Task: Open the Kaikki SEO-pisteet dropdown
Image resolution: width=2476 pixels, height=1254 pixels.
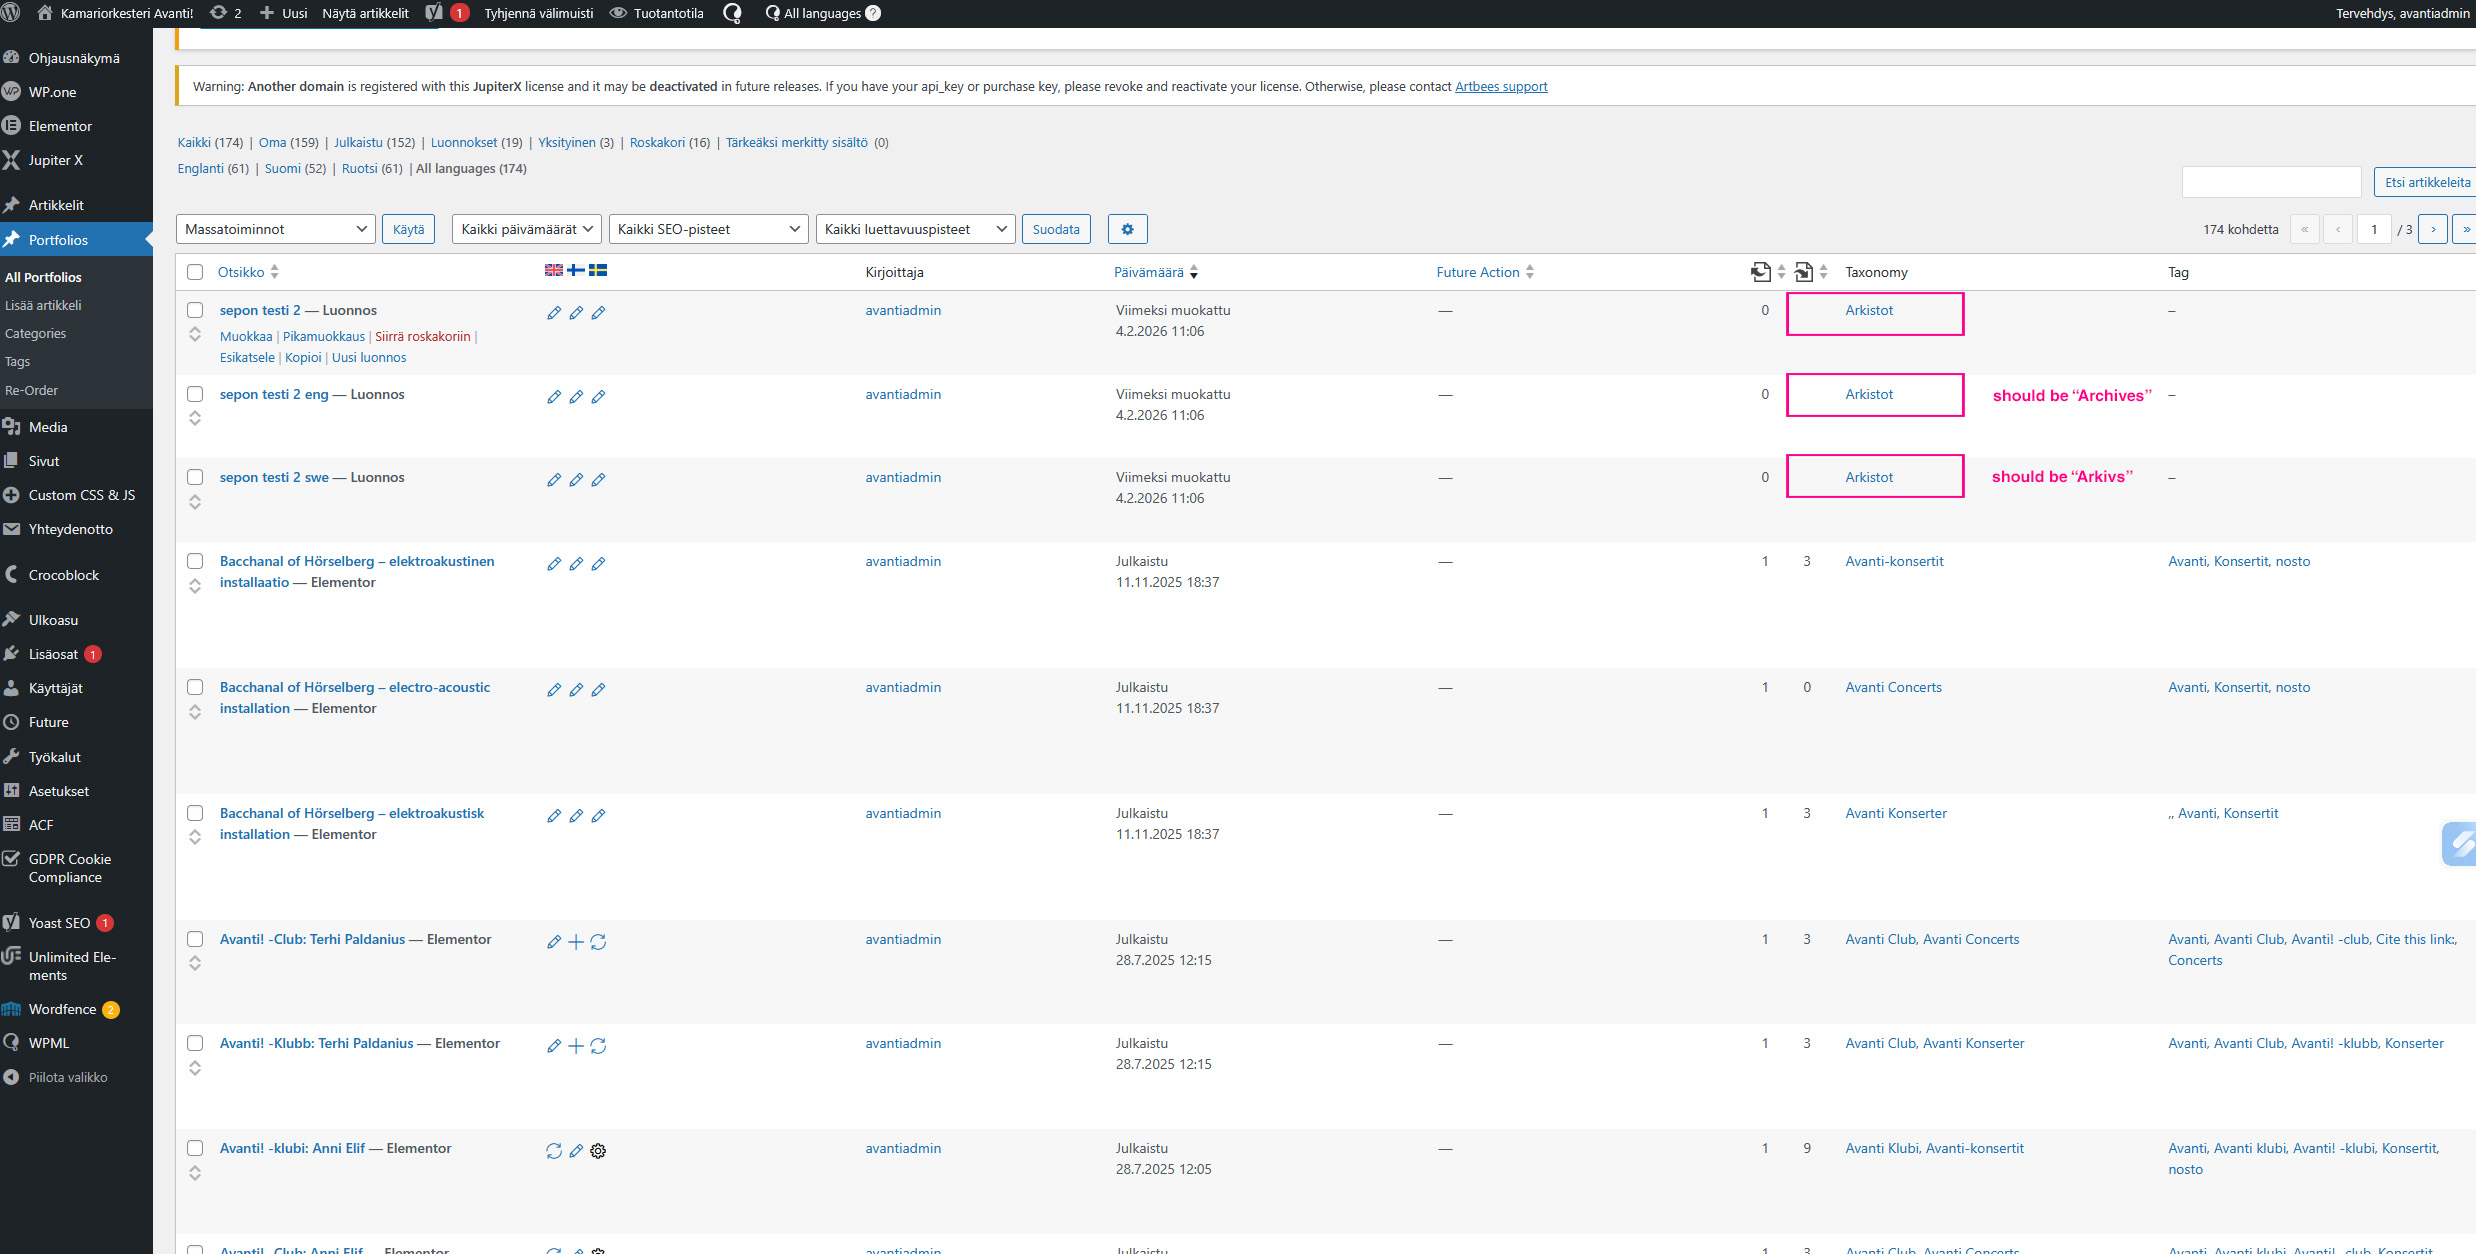Action: coord(708,229)
